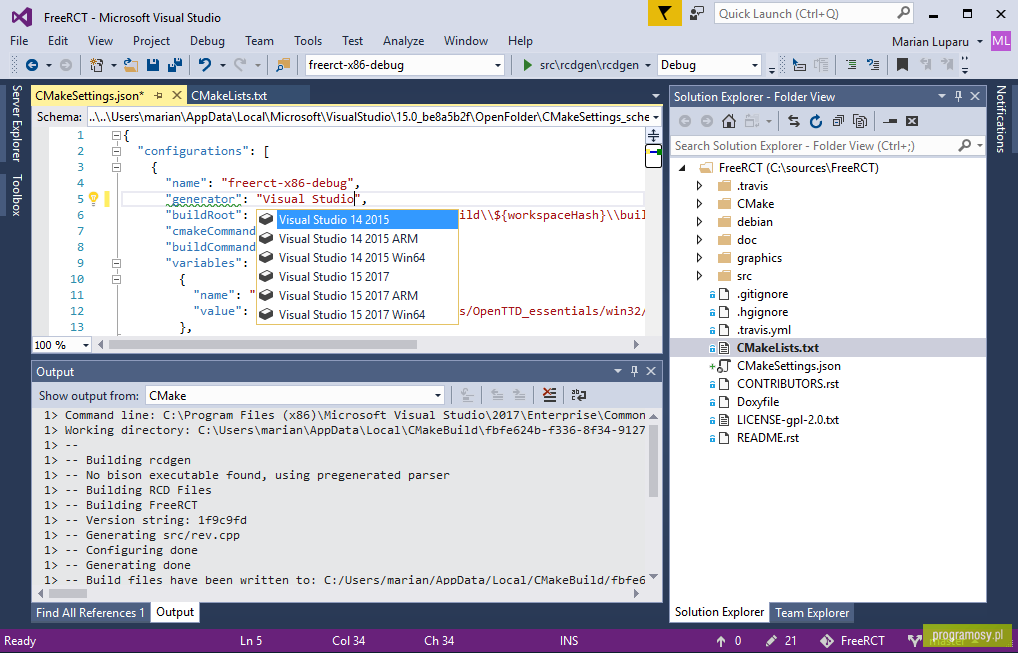This screenshot has height=653, width=1018.
Task: Select Visual Studio 15 2017 Win64 suggestion
Action: (x=357, y=315)
